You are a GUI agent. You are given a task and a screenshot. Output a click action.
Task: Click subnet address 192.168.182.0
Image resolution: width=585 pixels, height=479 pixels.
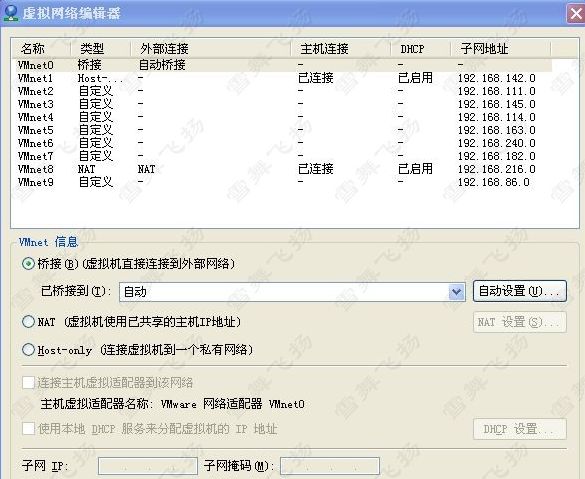497,156
